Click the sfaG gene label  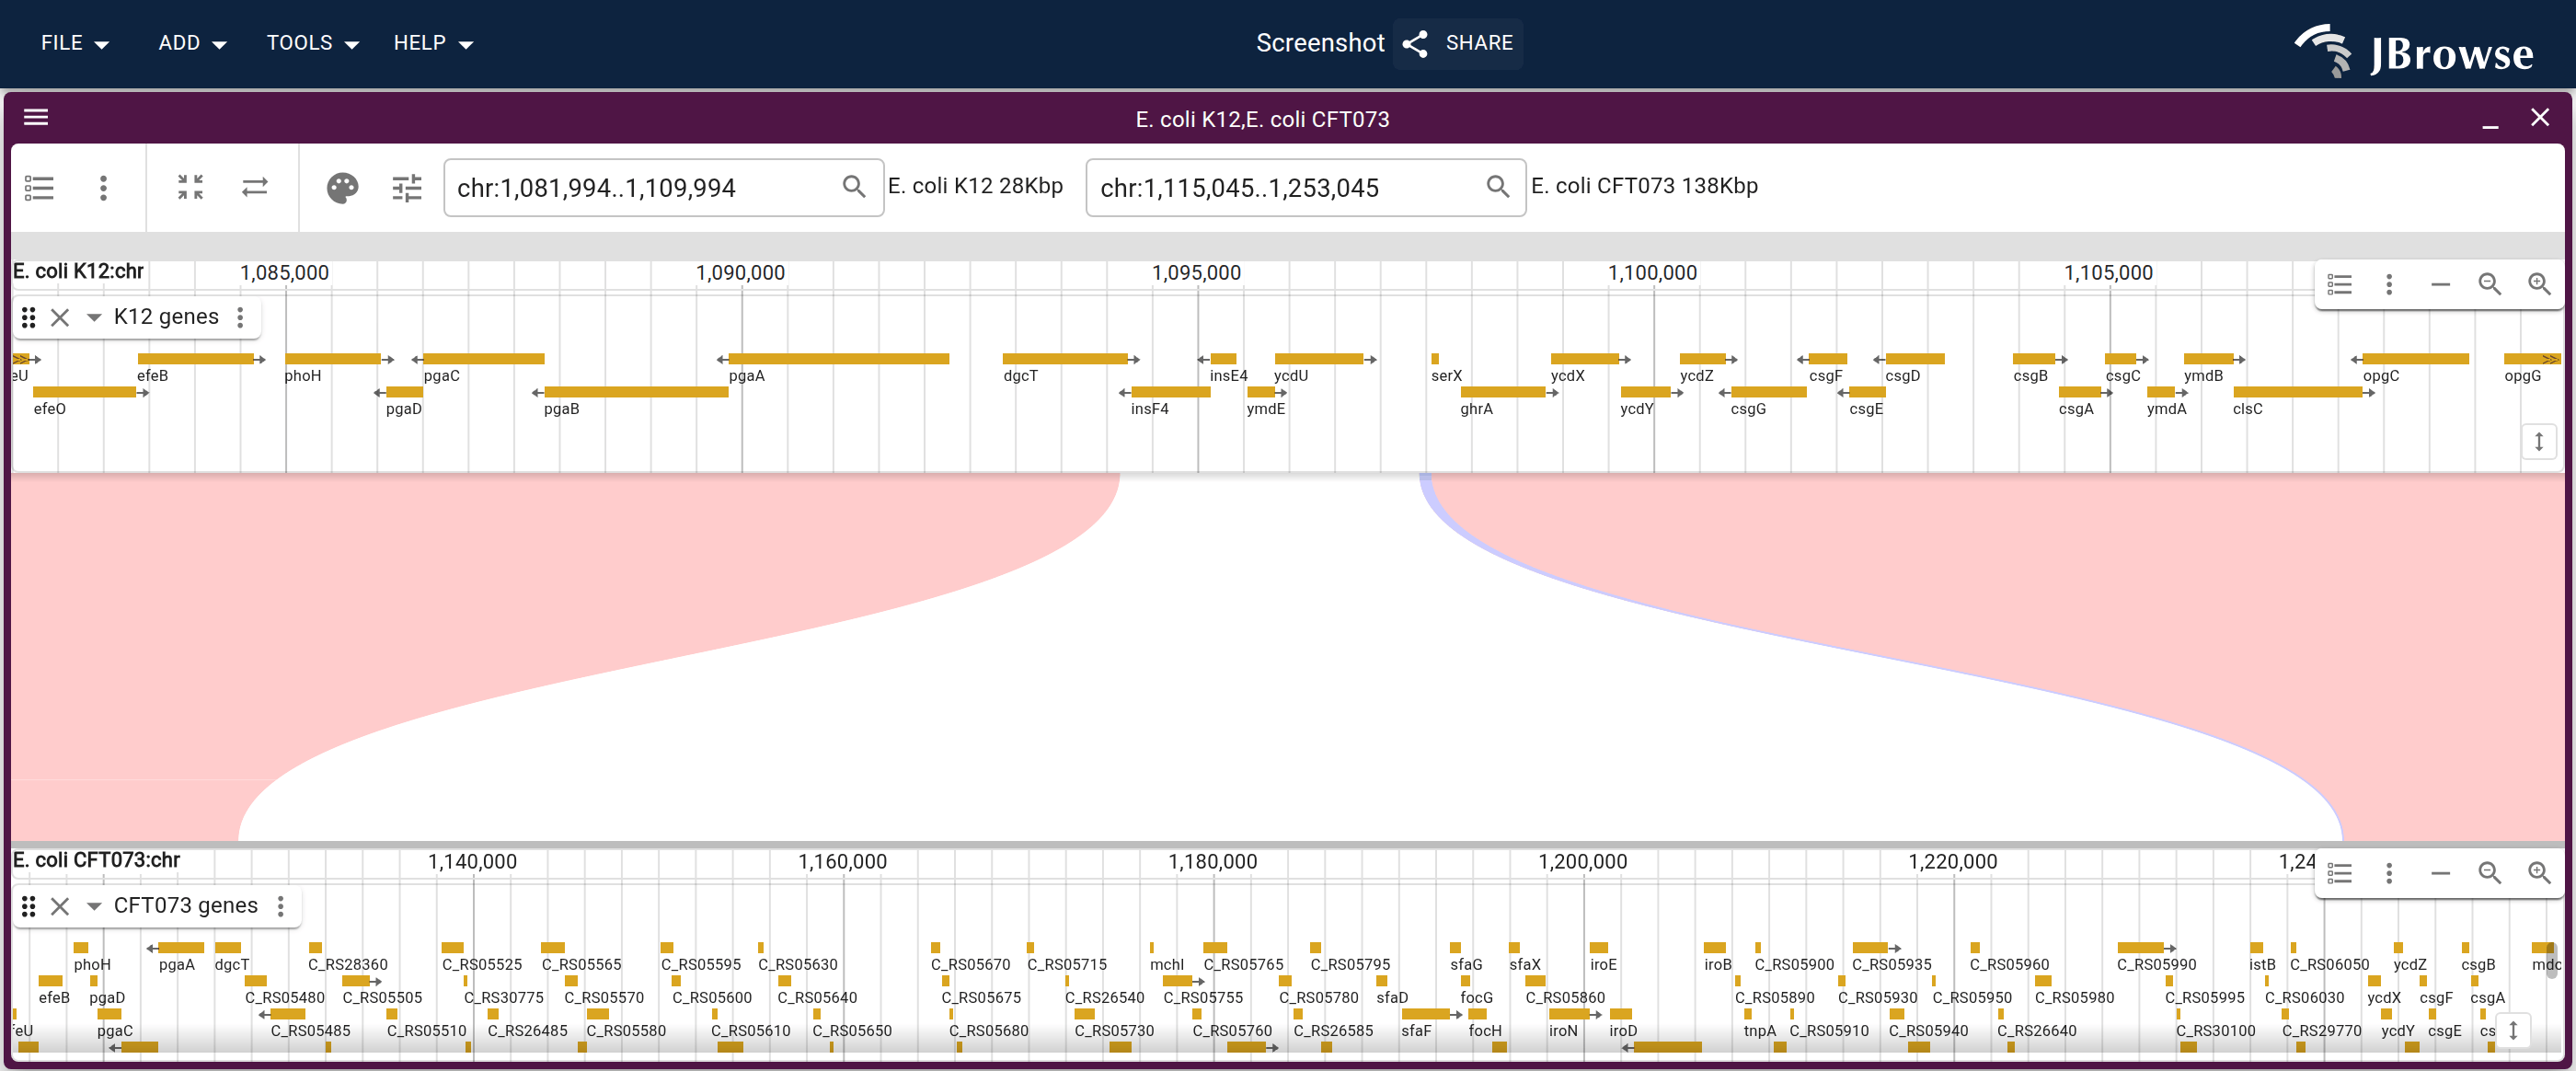pos(1466,965)
